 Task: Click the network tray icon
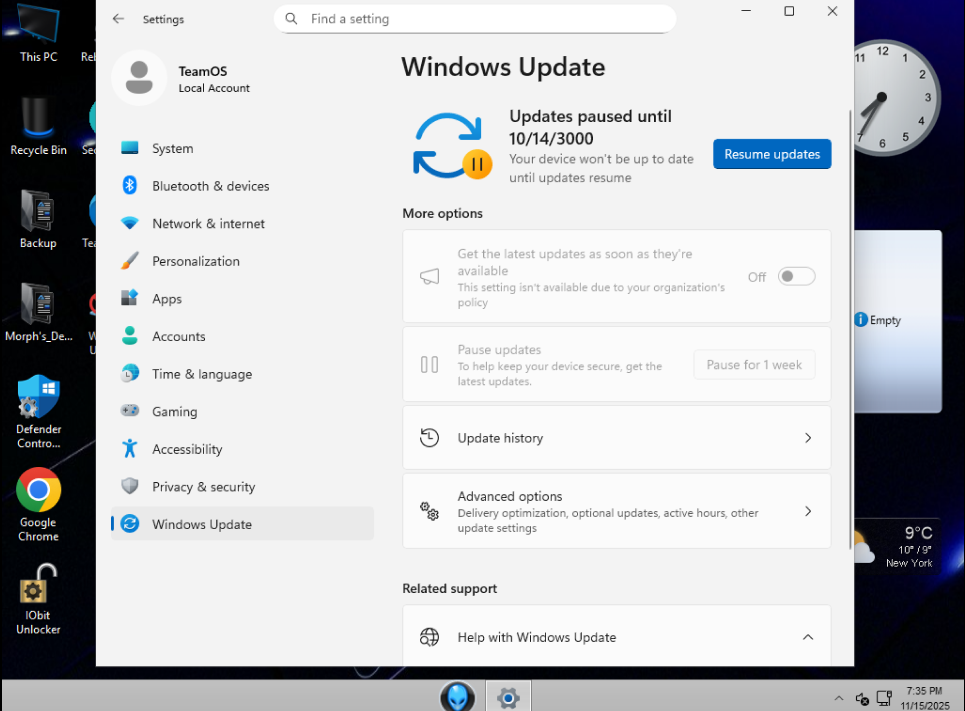tap(884, 698)
